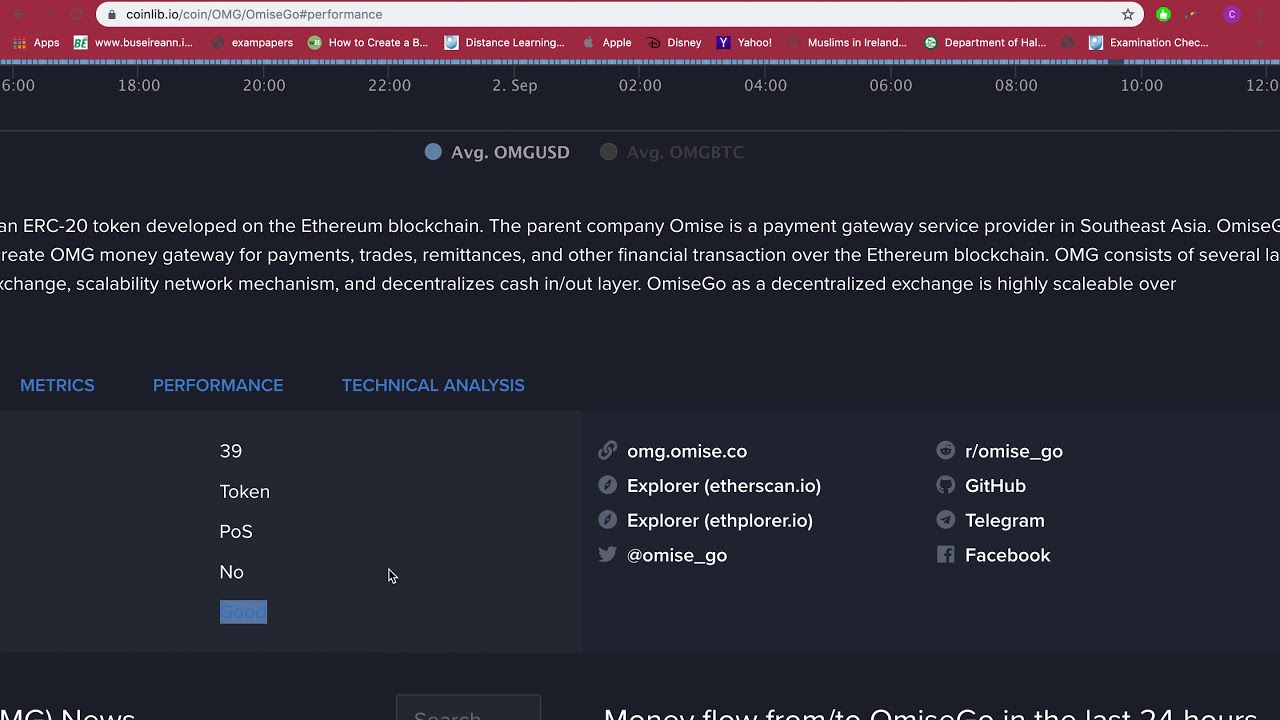1280x720 pixels.
Task: Click the chain-link icon beside omg.omise.co
Action: click(607, 451)
